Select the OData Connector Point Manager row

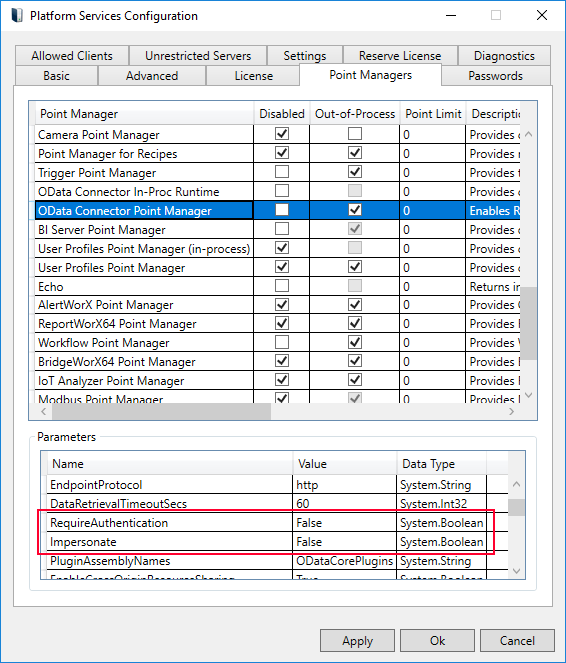coord(277,211)
